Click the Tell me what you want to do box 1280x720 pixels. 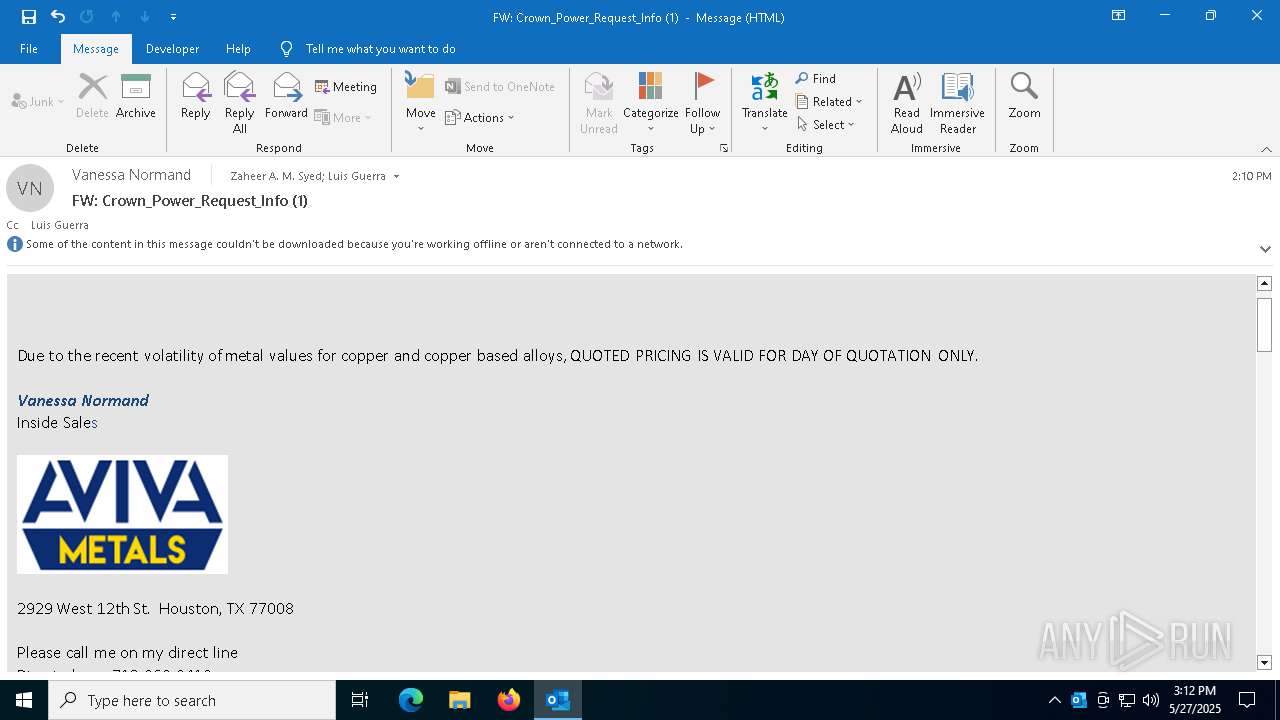click(380, 49)
